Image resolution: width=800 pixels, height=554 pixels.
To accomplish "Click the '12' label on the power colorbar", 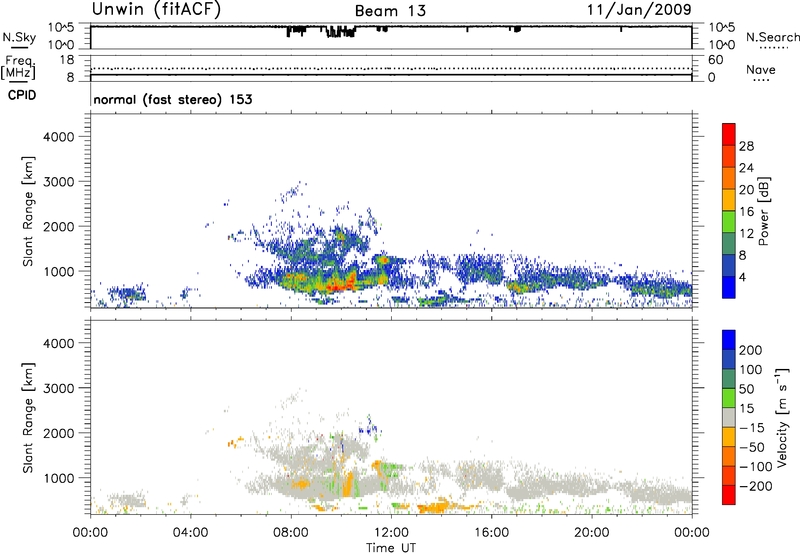I will click(x=746, y=234).
